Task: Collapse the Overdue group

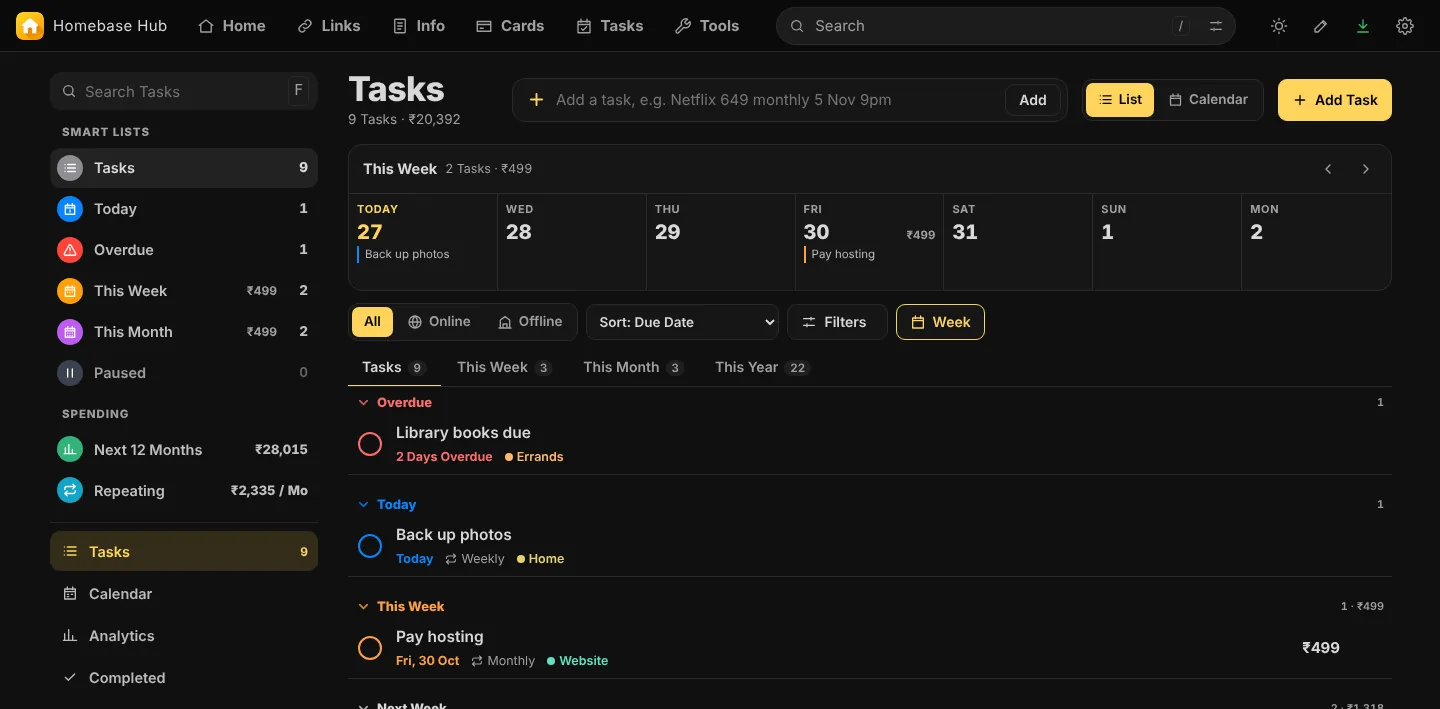Action: 364,403
